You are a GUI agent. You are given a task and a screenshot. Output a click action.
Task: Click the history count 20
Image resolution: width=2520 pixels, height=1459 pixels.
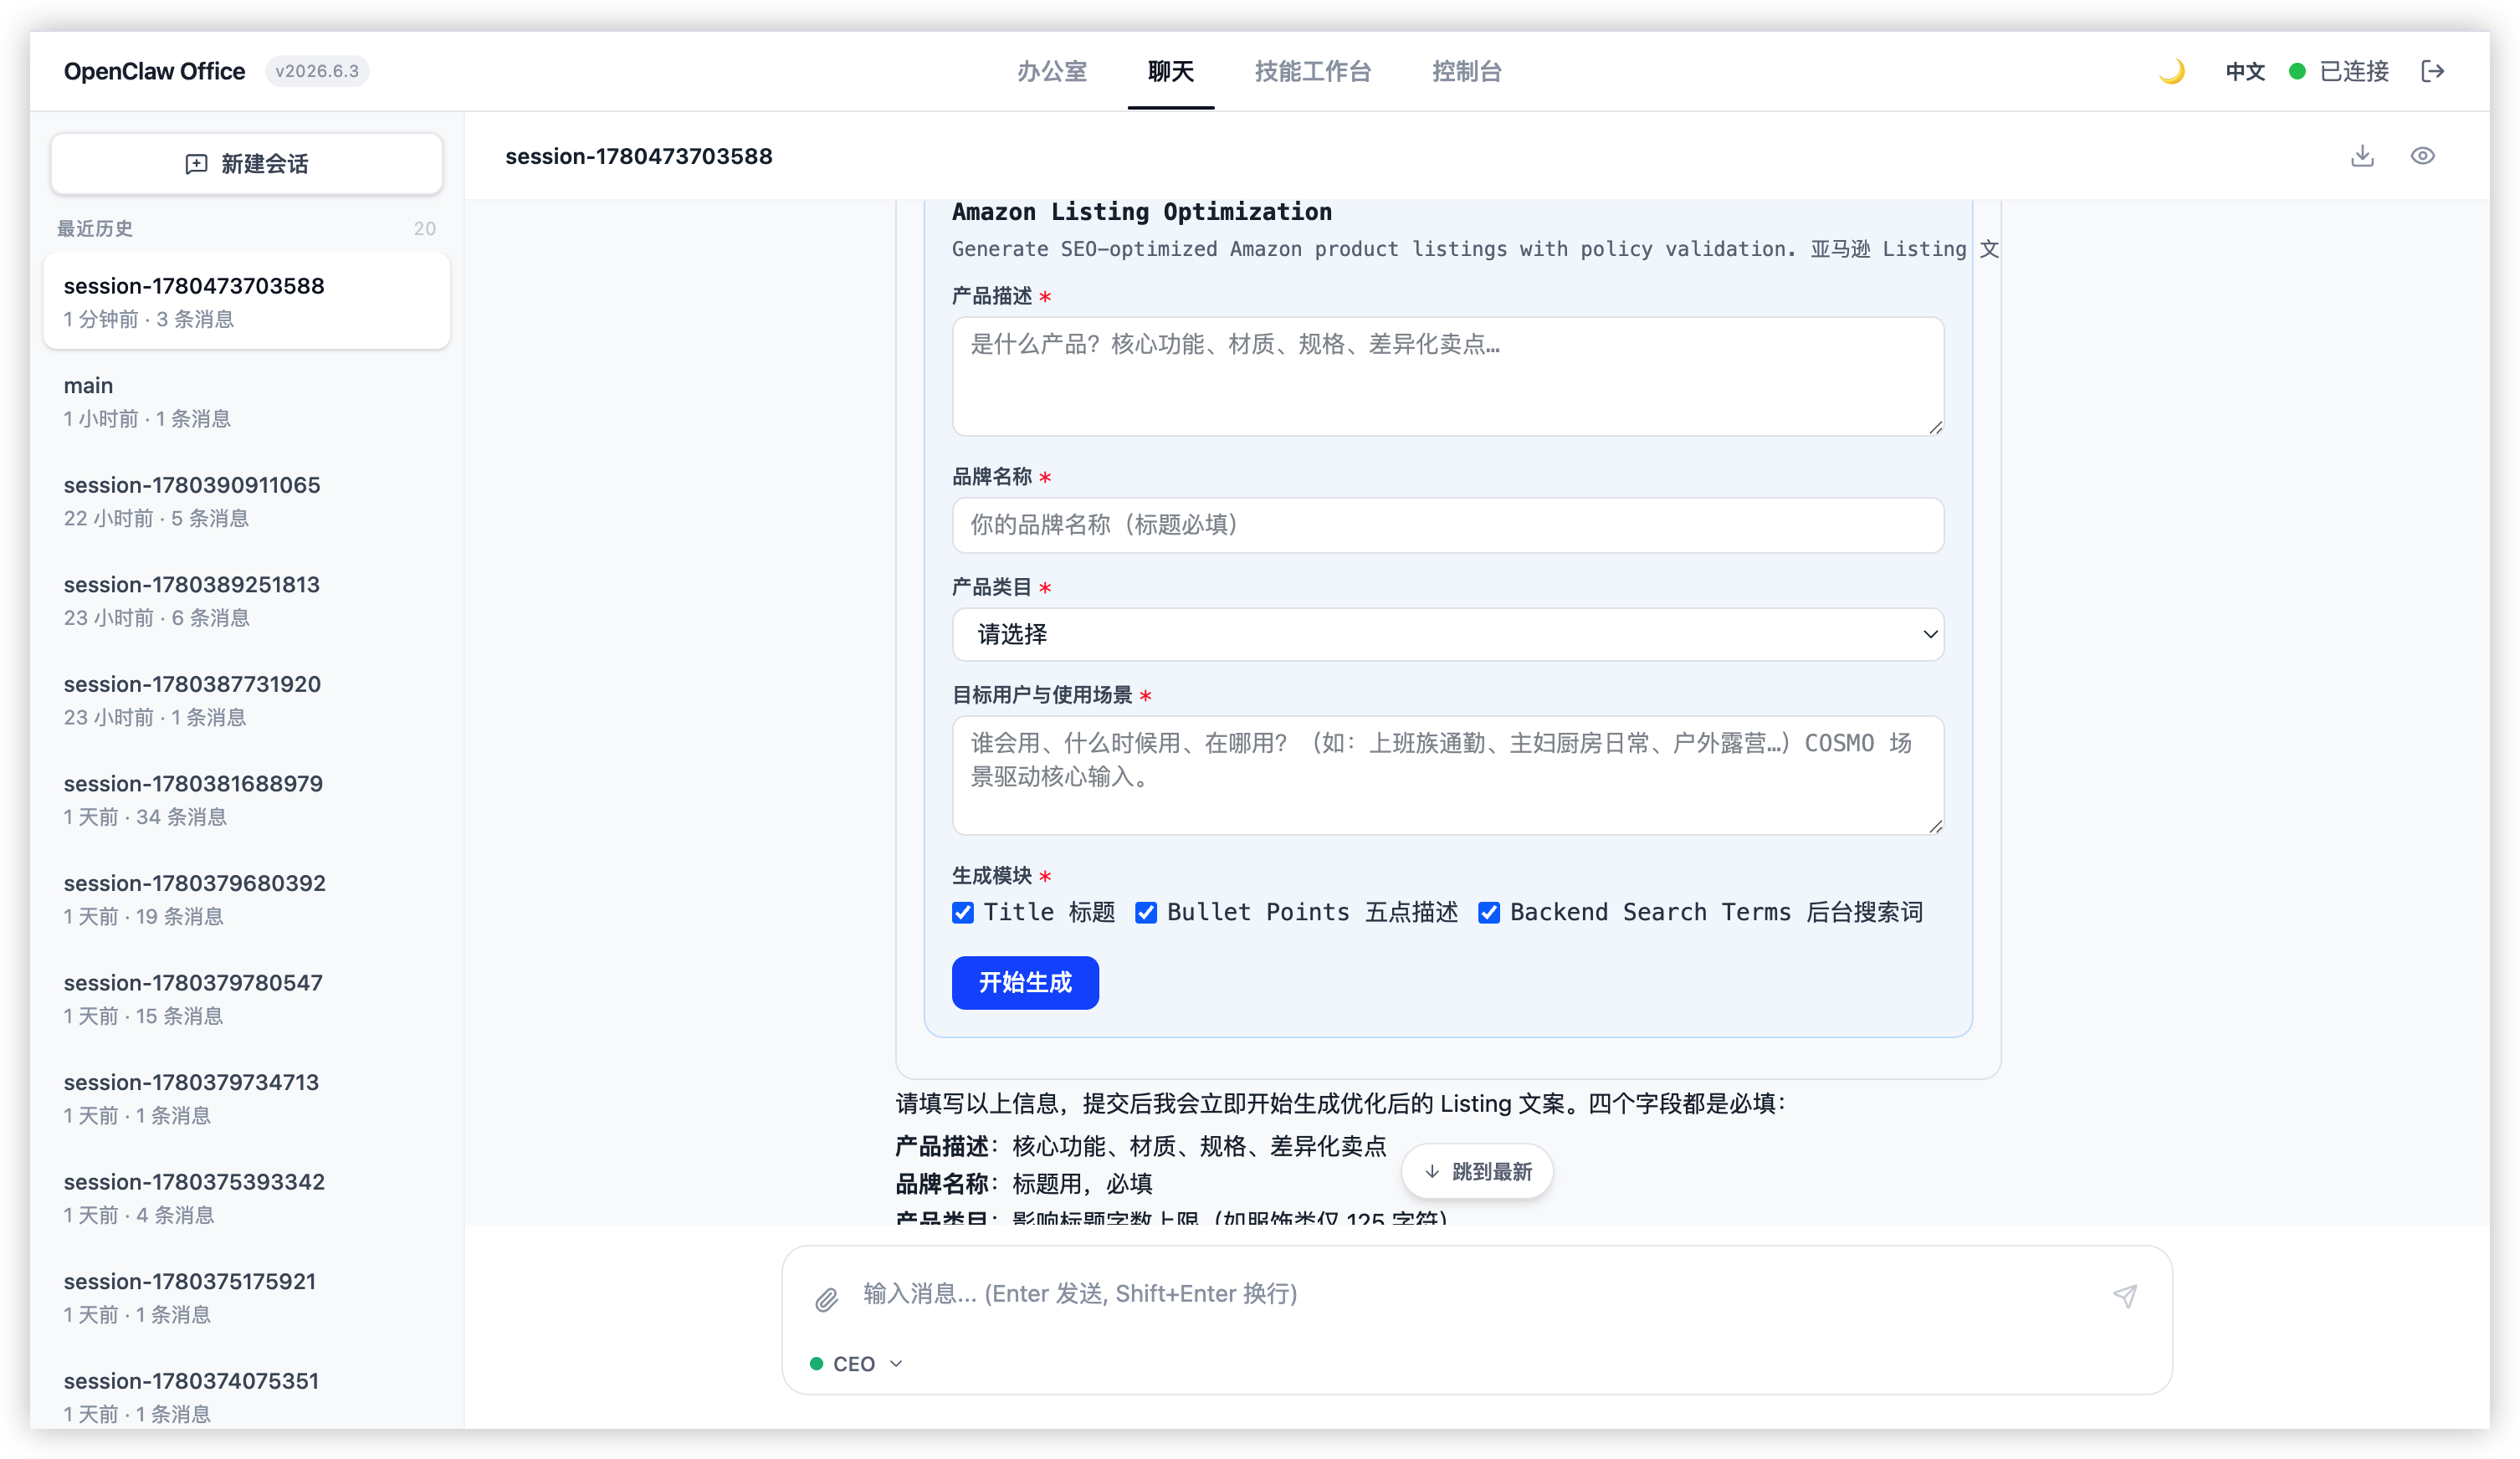click(424, 228)
